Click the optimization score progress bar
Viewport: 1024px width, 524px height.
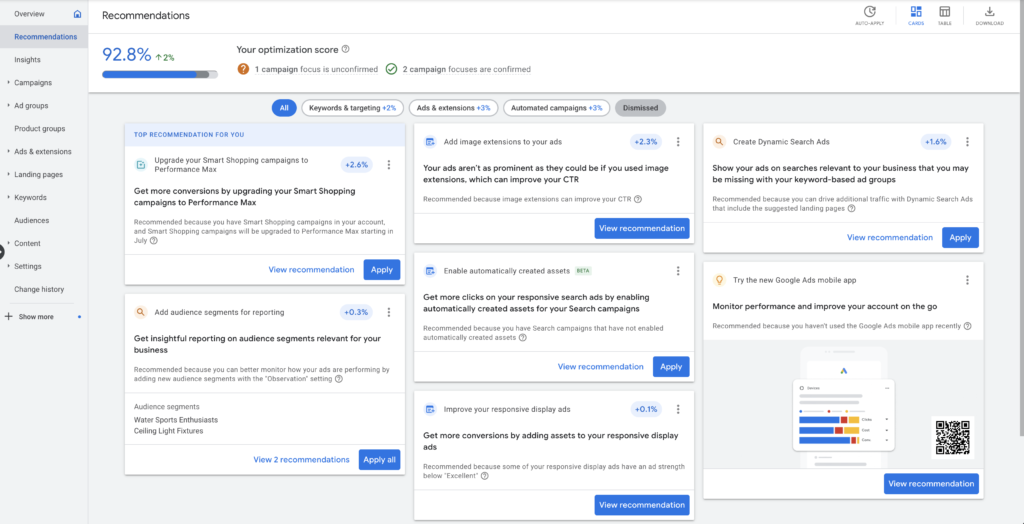[160, 74]
